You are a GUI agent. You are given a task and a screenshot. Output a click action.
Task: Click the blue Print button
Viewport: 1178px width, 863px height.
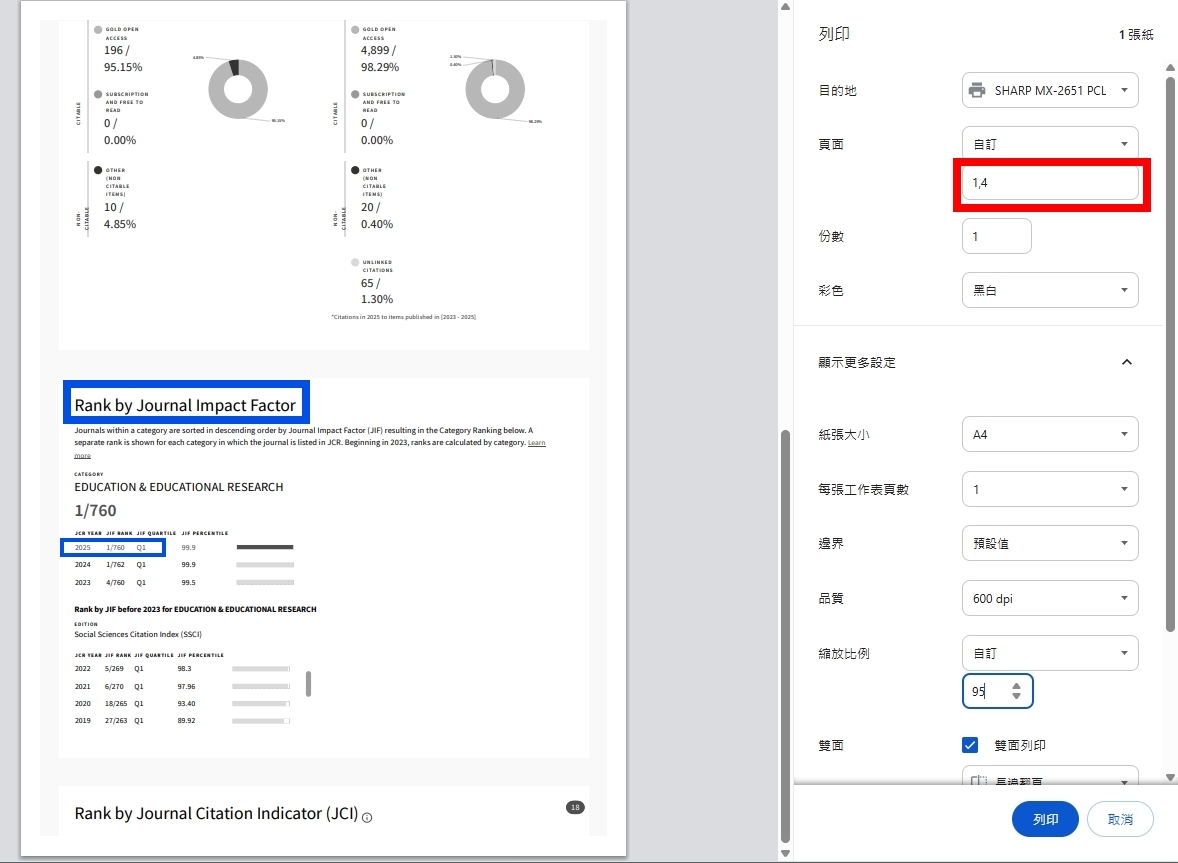tap(1045, 819)
